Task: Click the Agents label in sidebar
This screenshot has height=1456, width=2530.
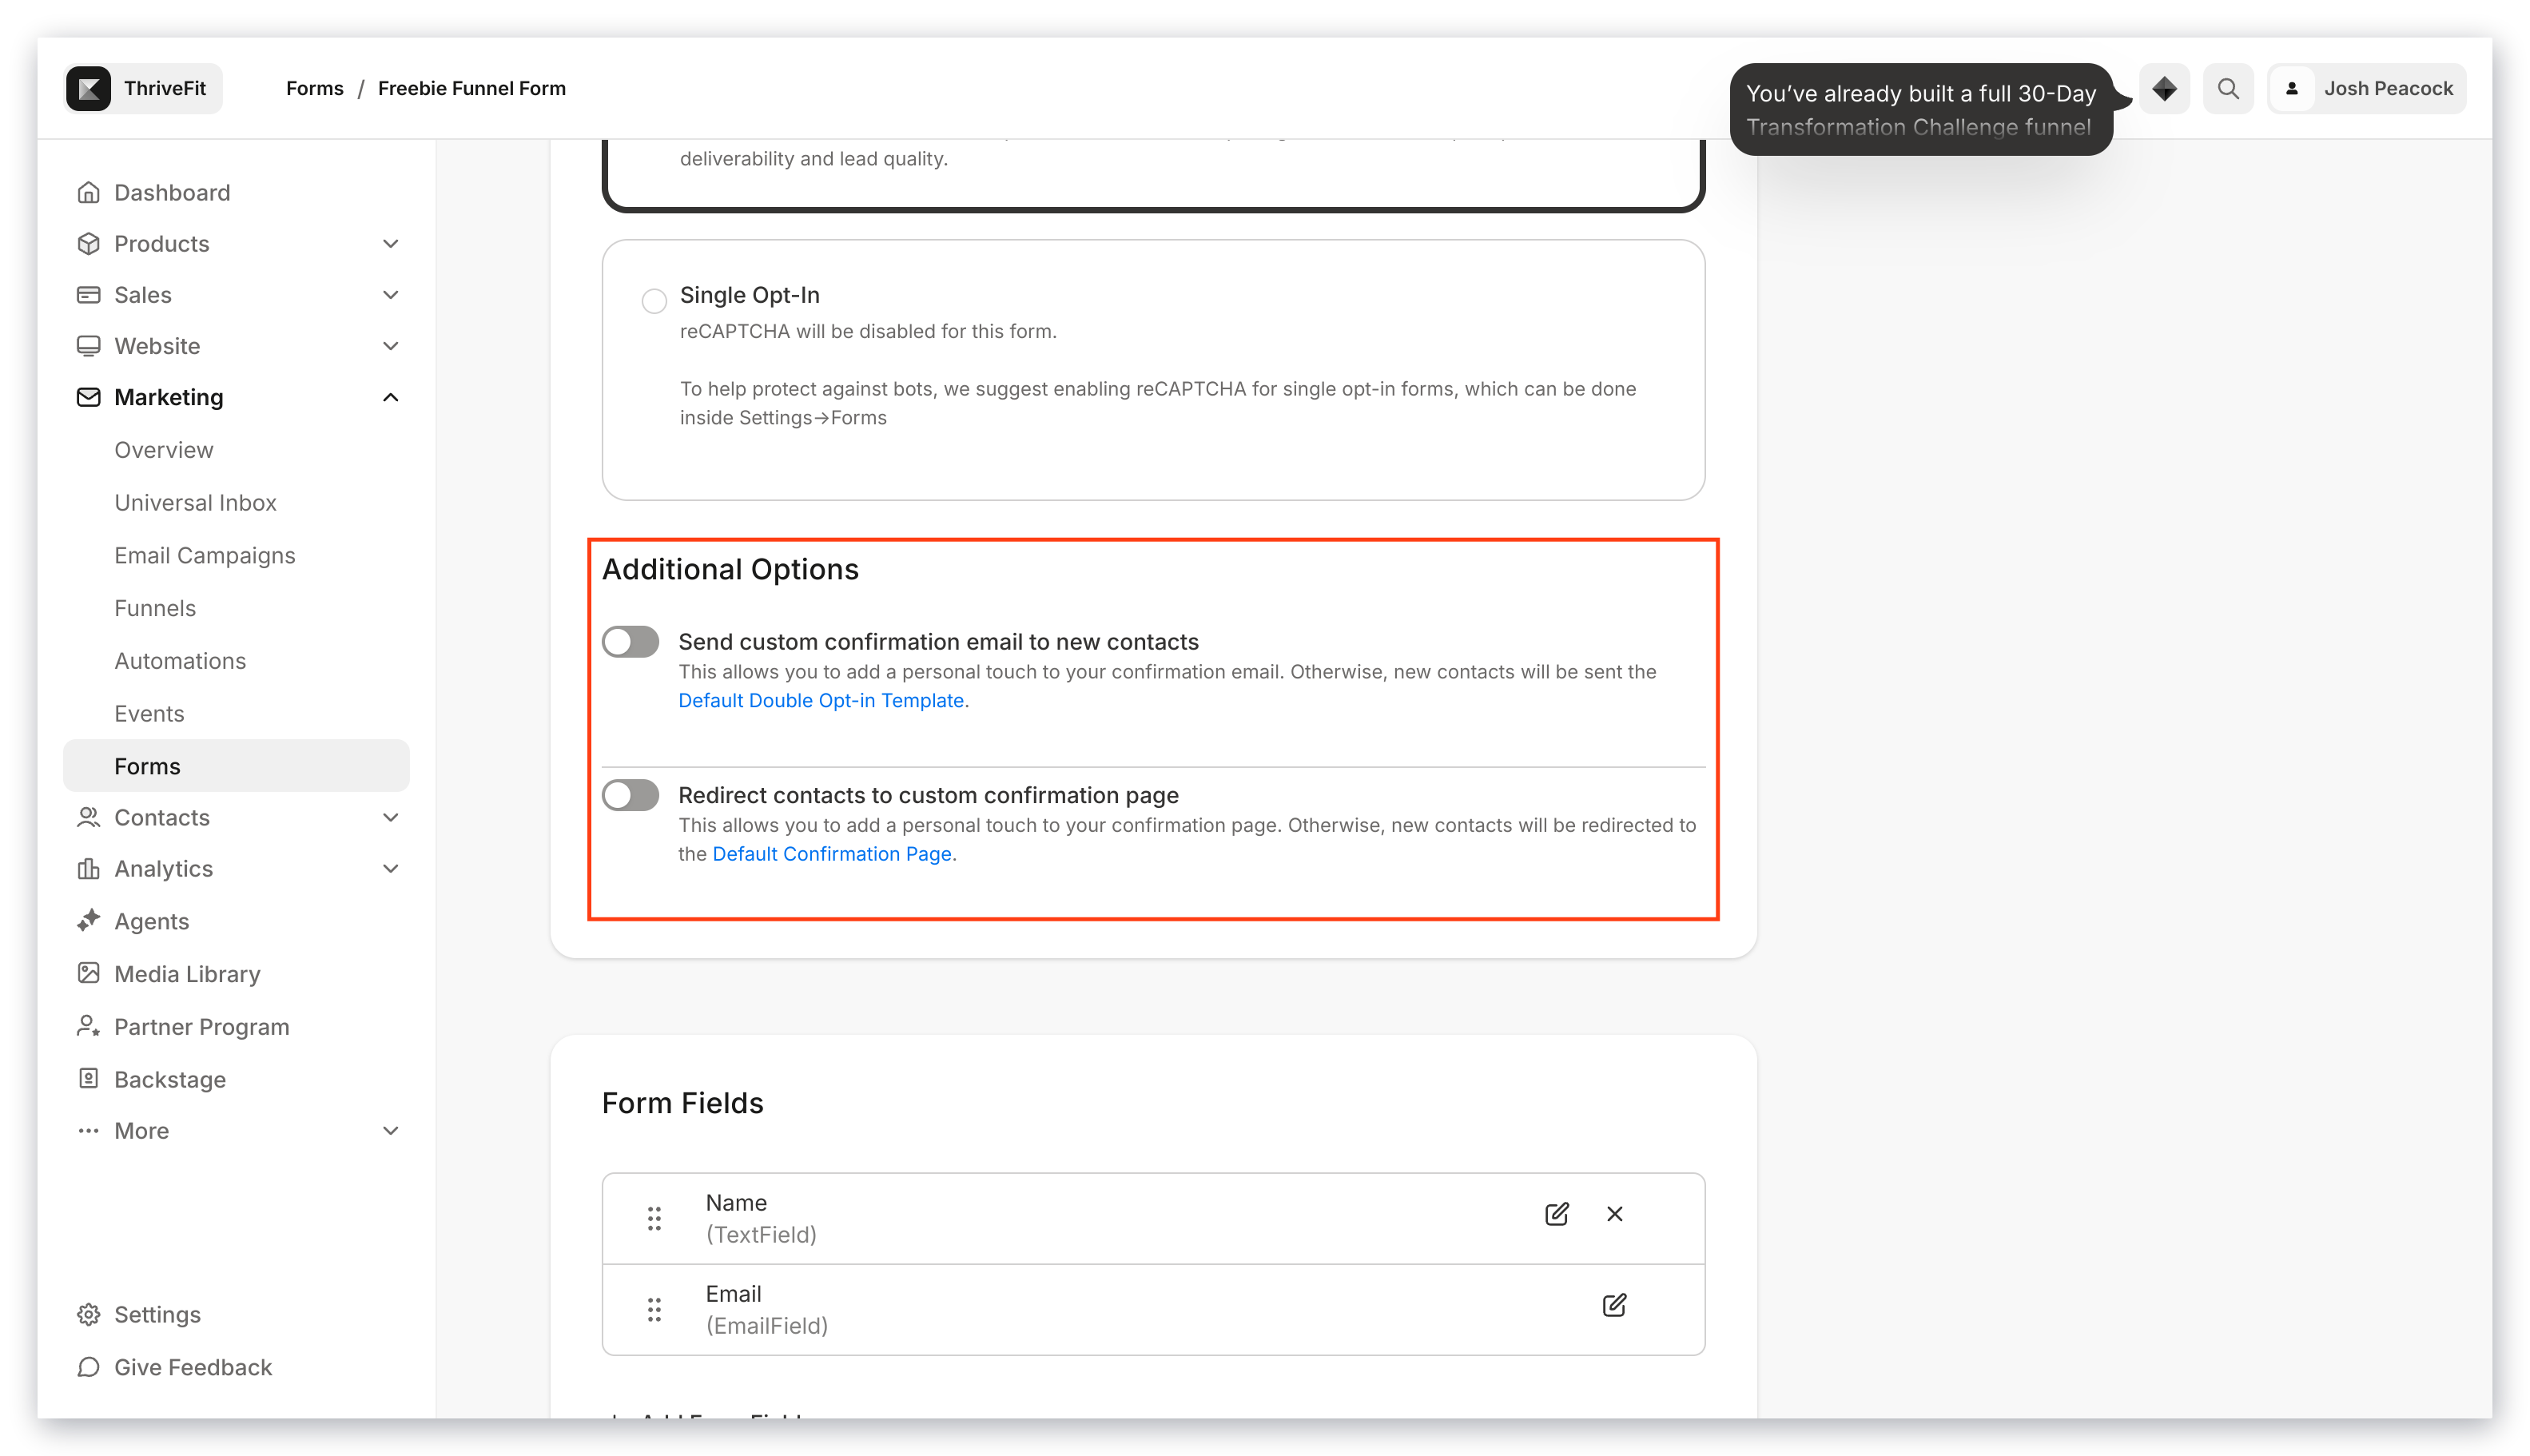Action: click(151, 921)
